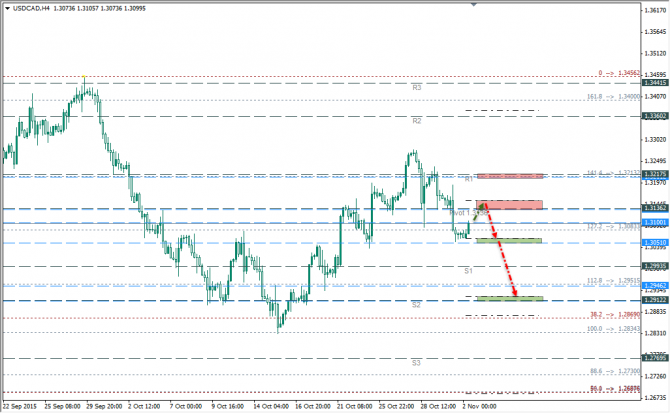Click the 7 Oct 00:00 time label
This screenshot has height=413, width=670.
point(185,406)
